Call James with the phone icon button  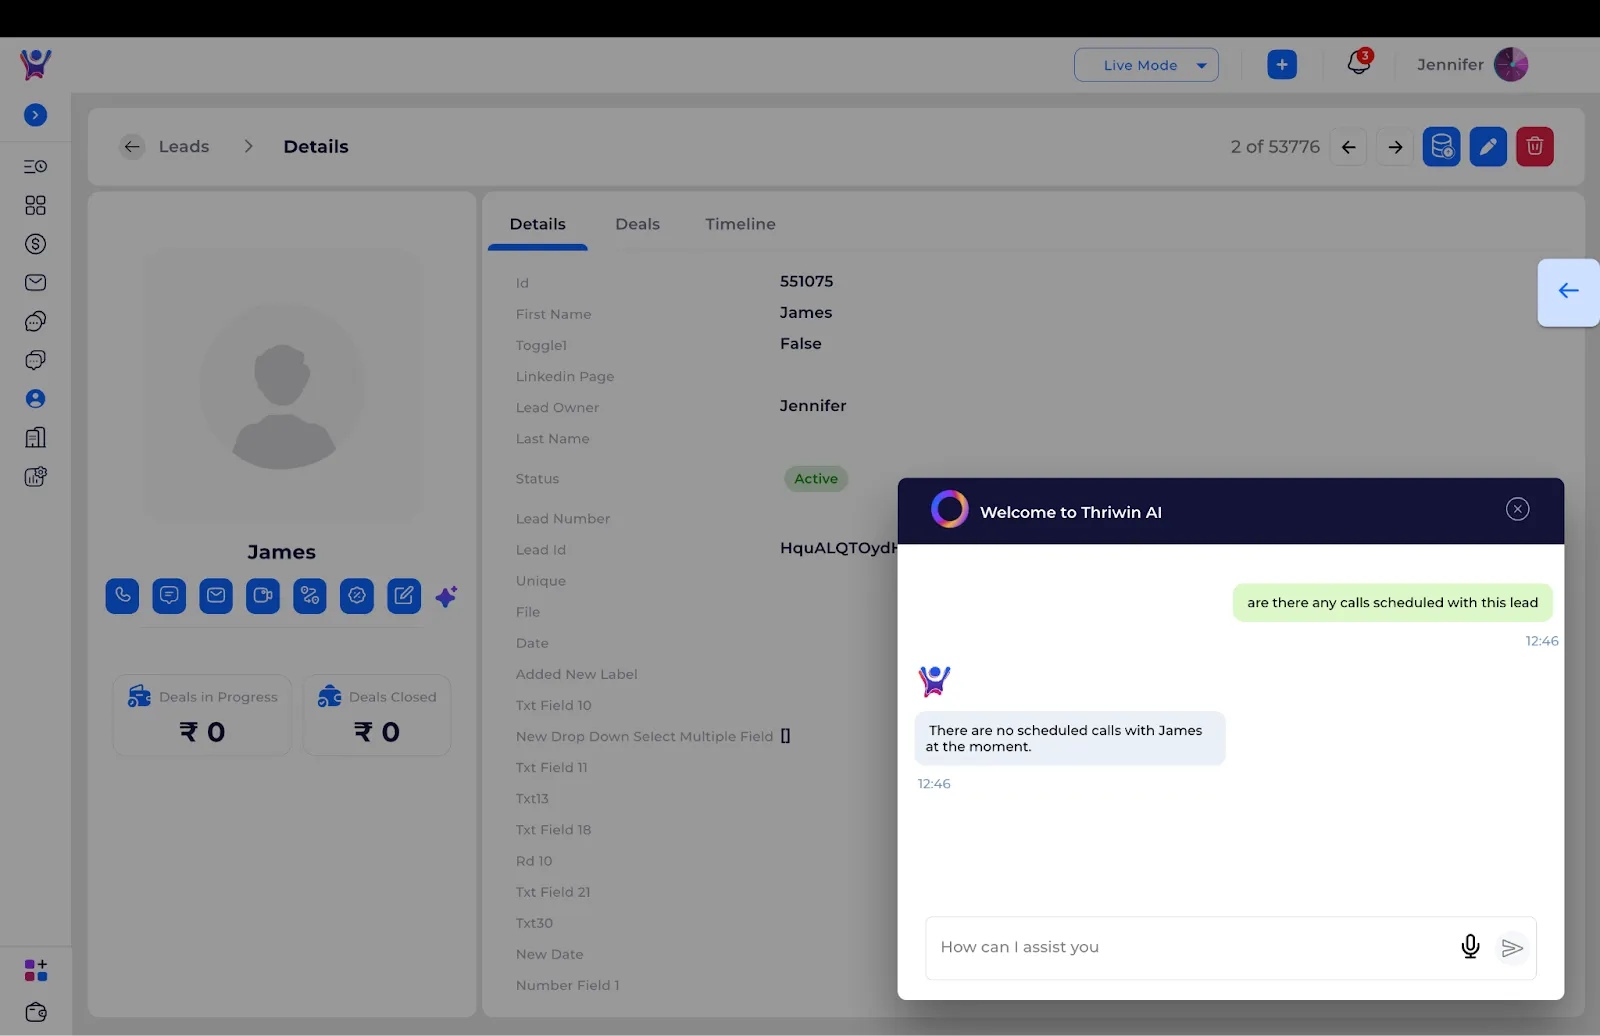pos(122,596)
